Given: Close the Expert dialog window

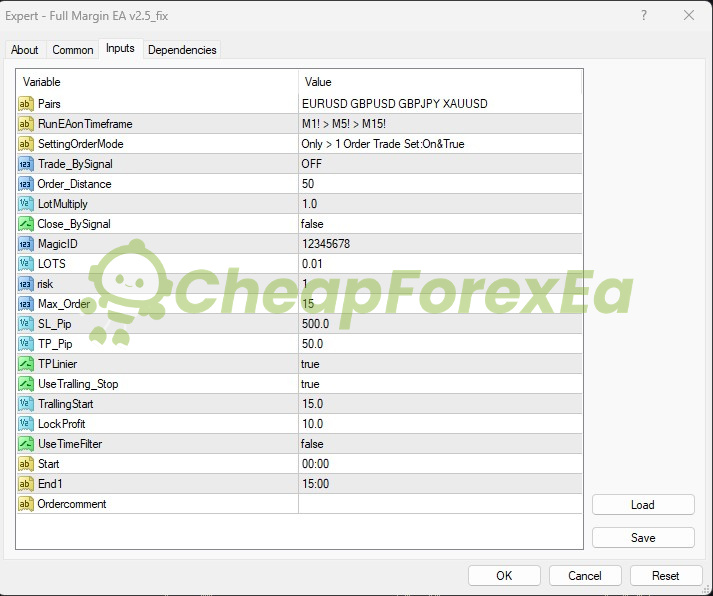Looking at the screenshot, I should (x=689, y=15).
